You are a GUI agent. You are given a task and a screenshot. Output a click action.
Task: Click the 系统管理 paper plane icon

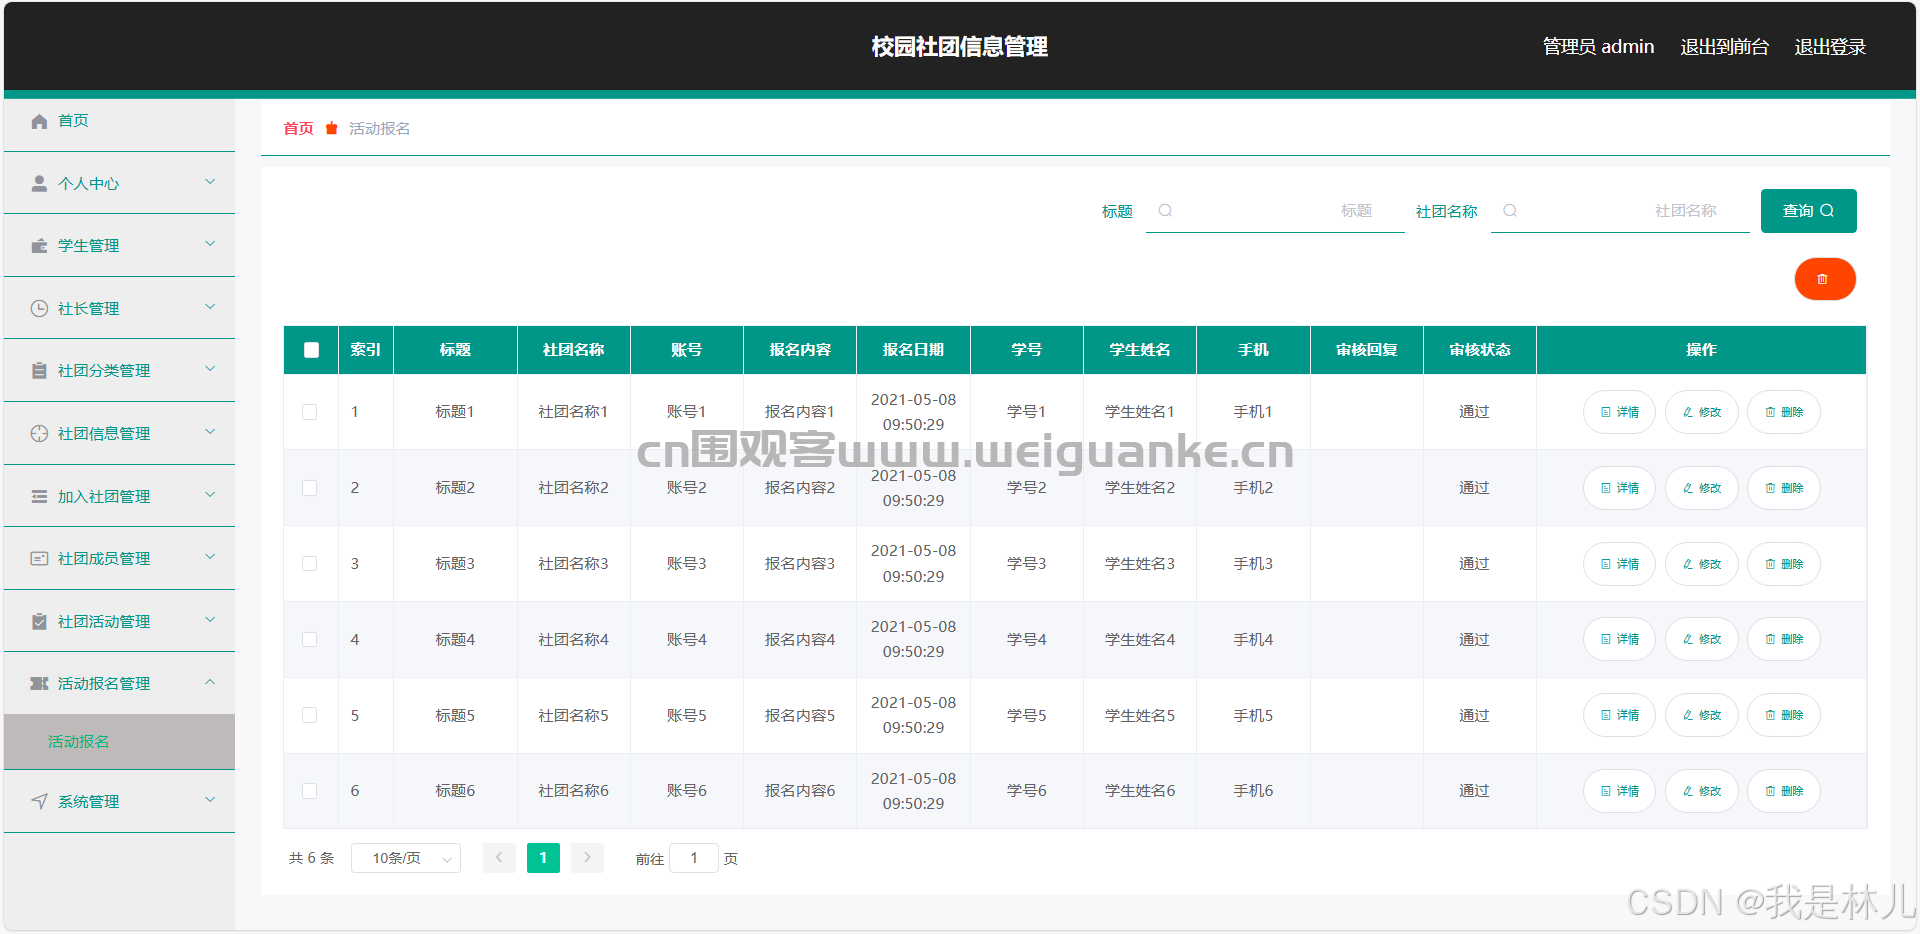(x=39, y=801)
